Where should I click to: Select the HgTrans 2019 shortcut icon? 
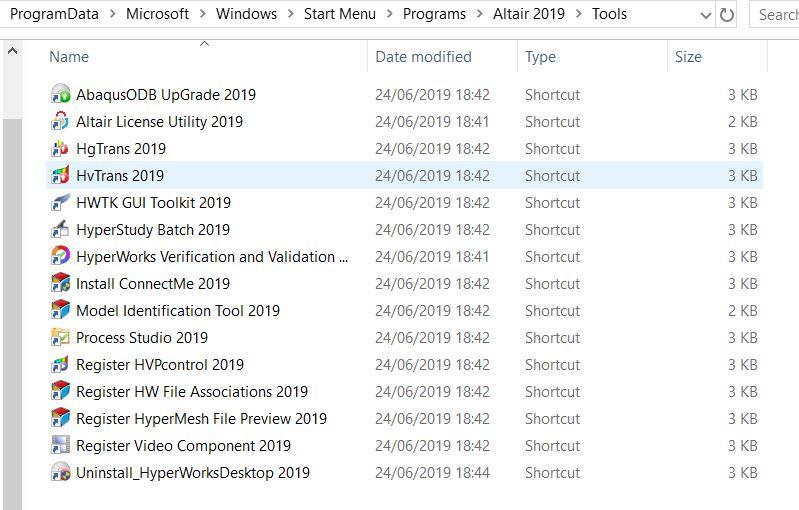point(60,149)
